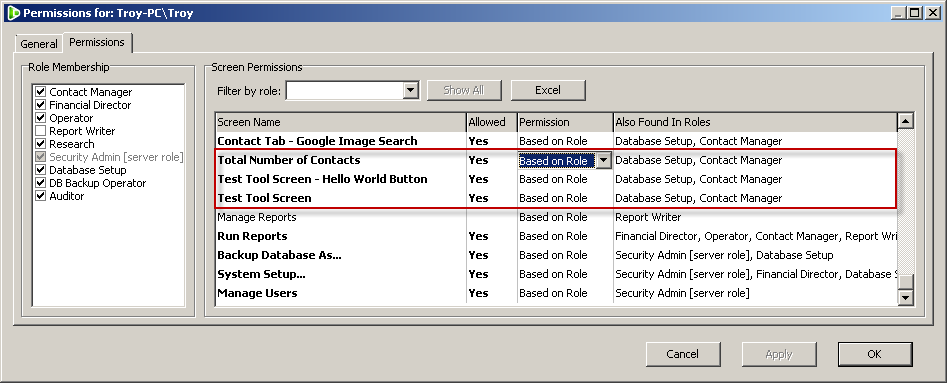Click Permission cell for Contact Tab - Google Image Search
Image resolution: width=947 pixels, height=383 pixels.
coord(565,141)
